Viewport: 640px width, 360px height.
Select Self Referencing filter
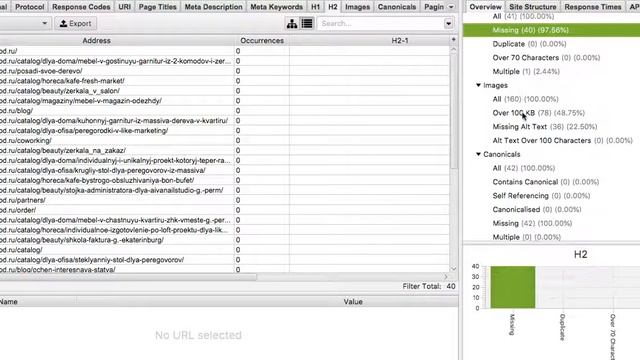[x=541, y=196]
